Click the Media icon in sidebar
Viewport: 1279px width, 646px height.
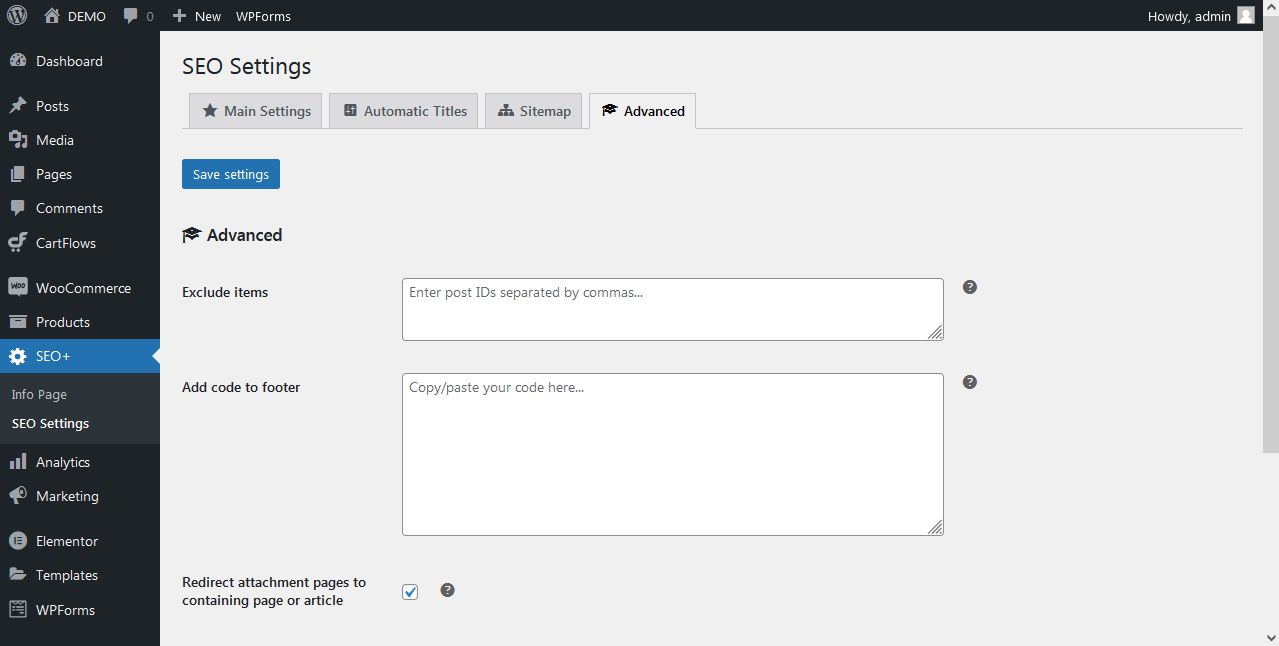[x=17, y=140]
